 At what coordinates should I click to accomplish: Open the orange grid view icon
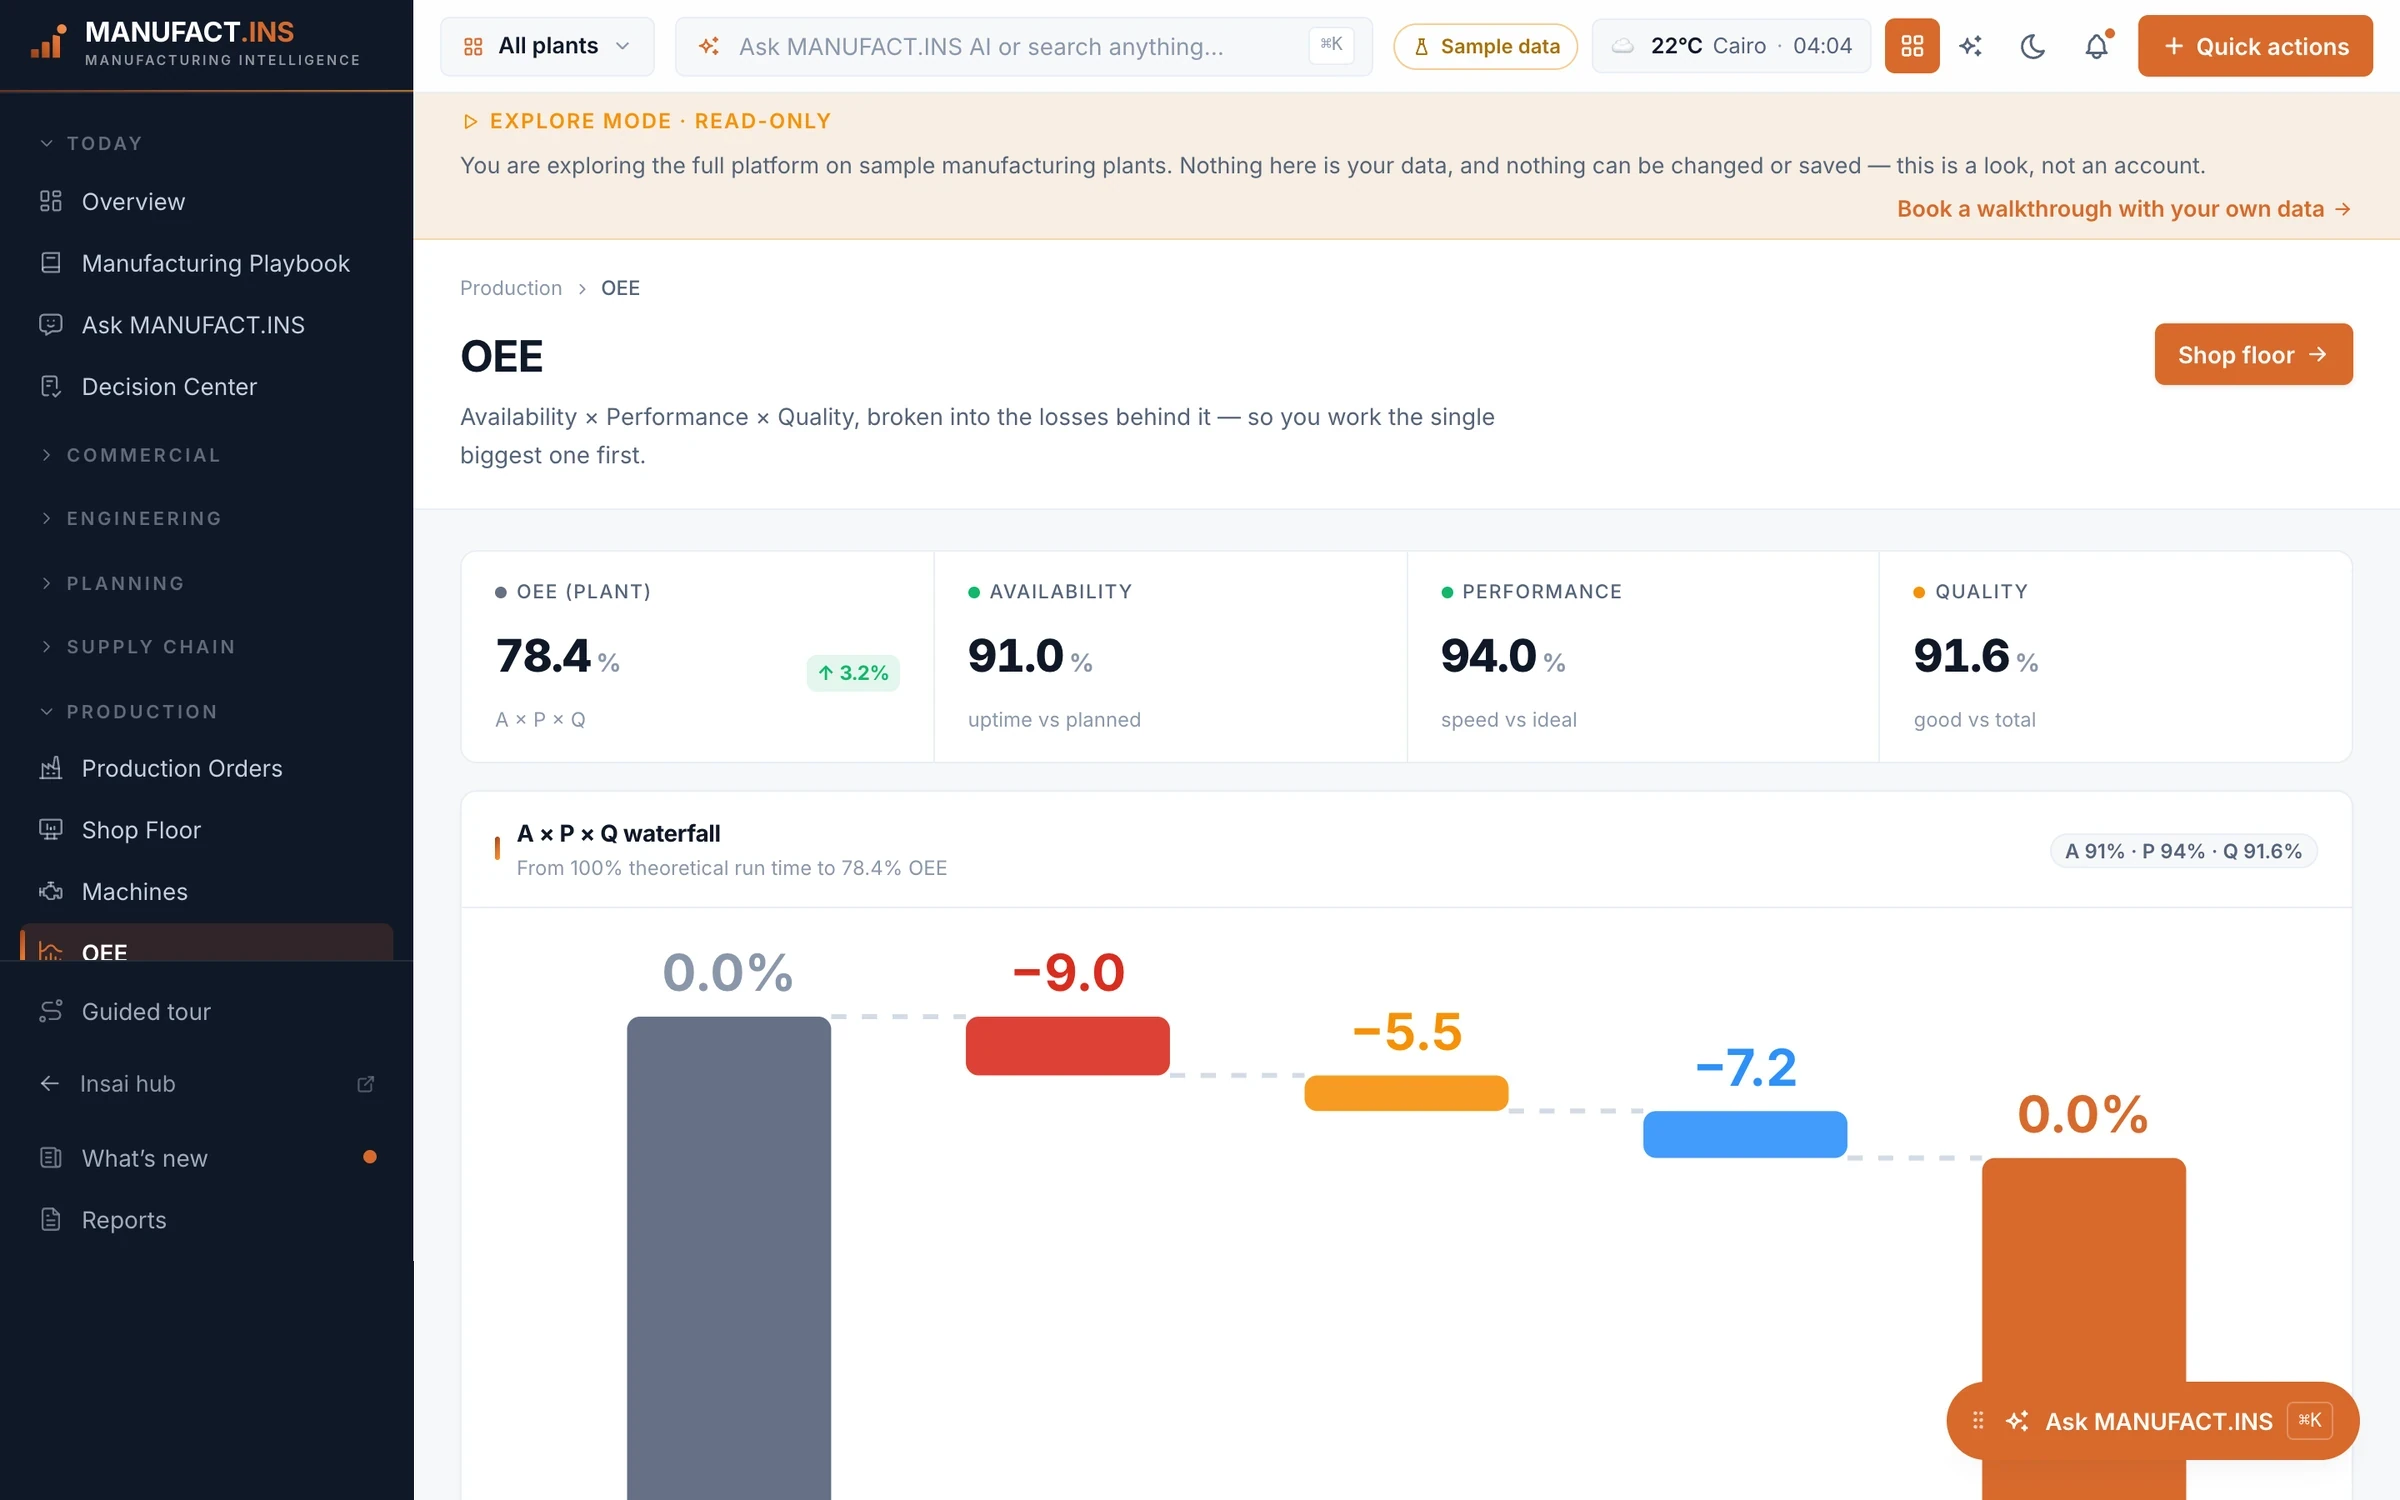click(1911, 46)
